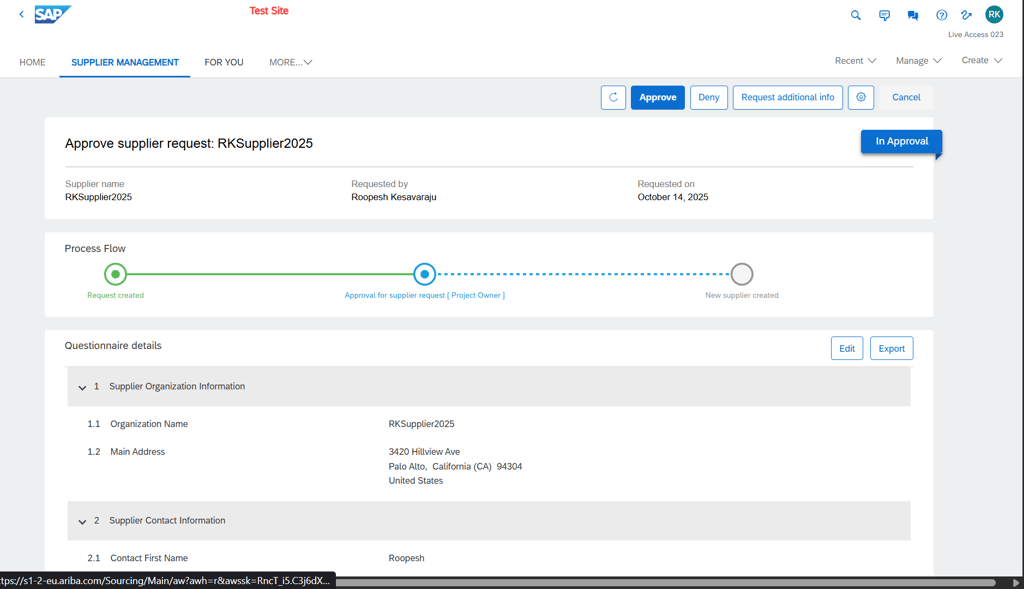This screenshot has height=589, width=1024.
Task: Click the October 14, 2025 date
Action: (673, 197)
